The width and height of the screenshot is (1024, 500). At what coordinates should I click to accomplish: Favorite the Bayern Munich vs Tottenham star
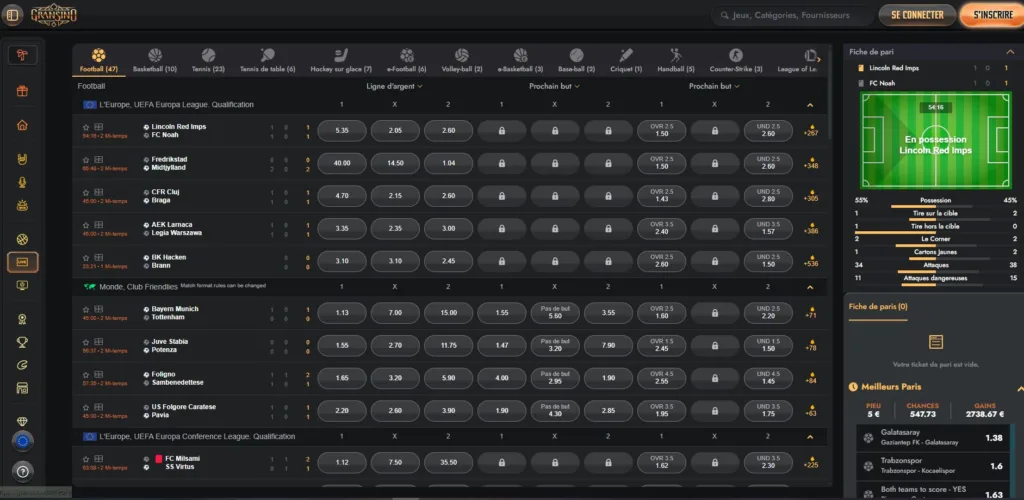(86, 309)
